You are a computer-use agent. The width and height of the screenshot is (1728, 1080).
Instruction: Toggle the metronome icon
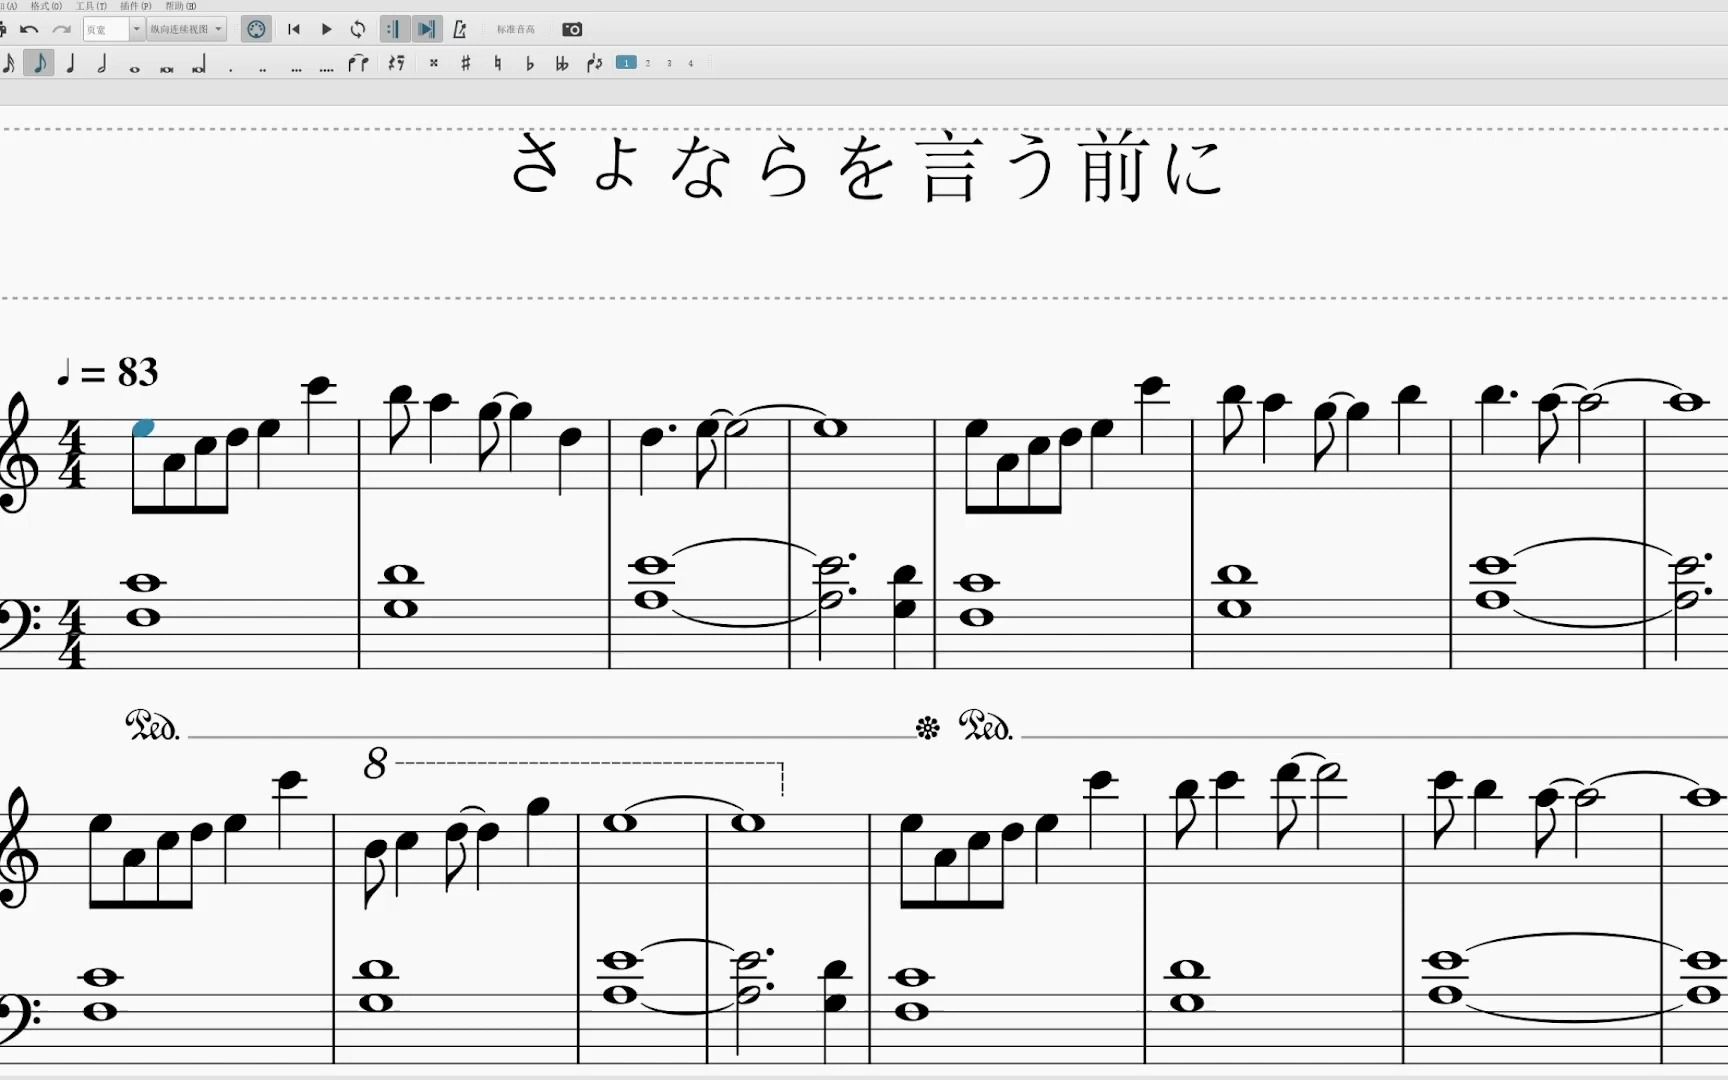(460, 30)
